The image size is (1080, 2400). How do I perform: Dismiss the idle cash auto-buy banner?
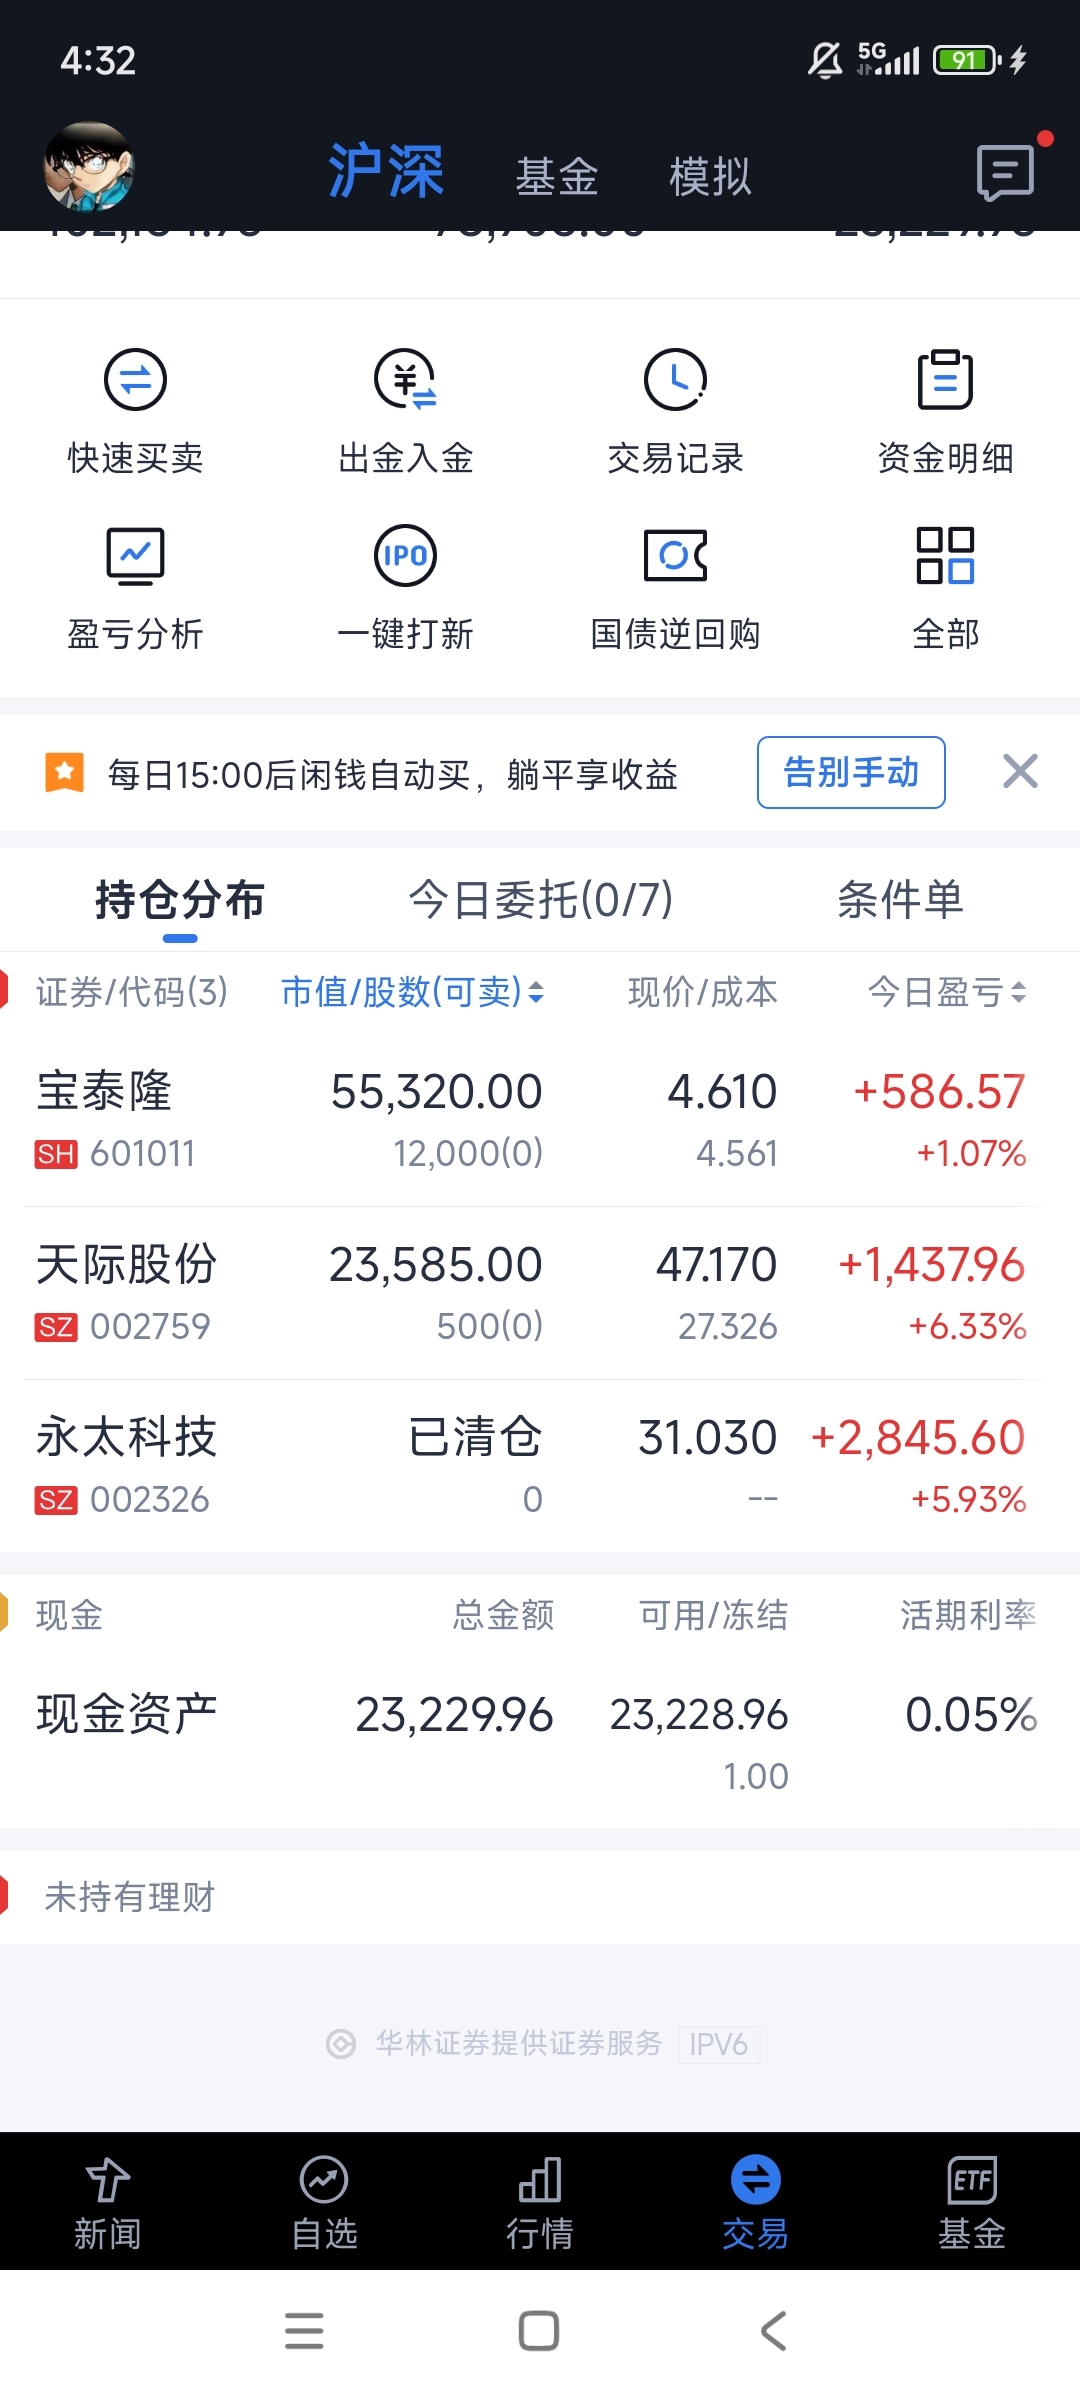(1020, 772)
